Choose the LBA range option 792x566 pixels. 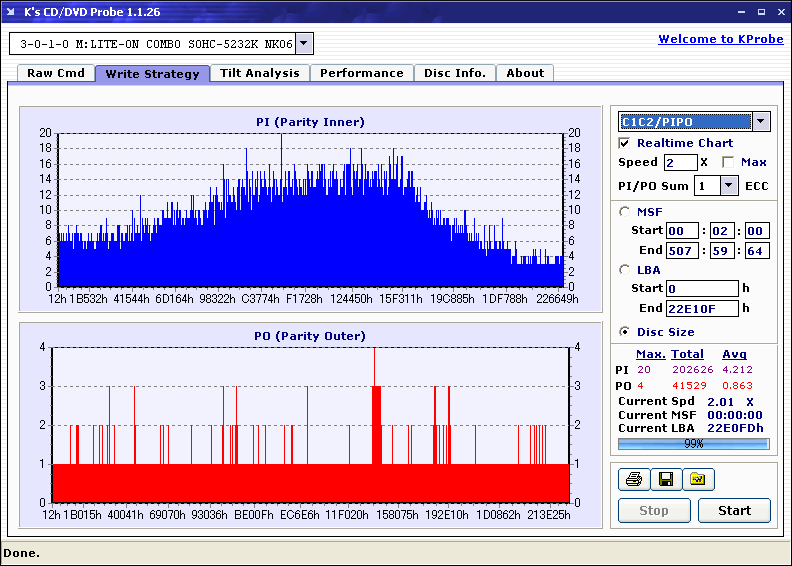pyautogui.click(x=625, y=270)
